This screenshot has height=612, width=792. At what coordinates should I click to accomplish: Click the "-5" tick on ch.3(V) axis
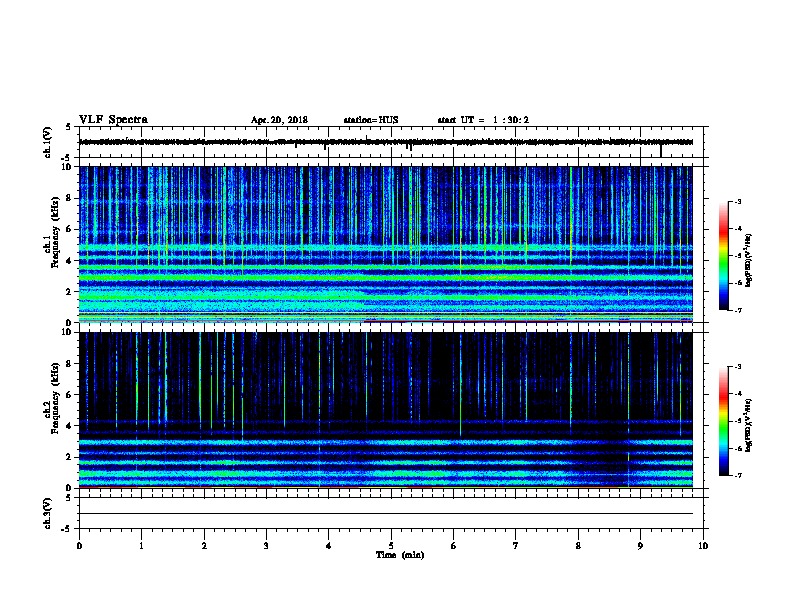click(x=67, y=529)
